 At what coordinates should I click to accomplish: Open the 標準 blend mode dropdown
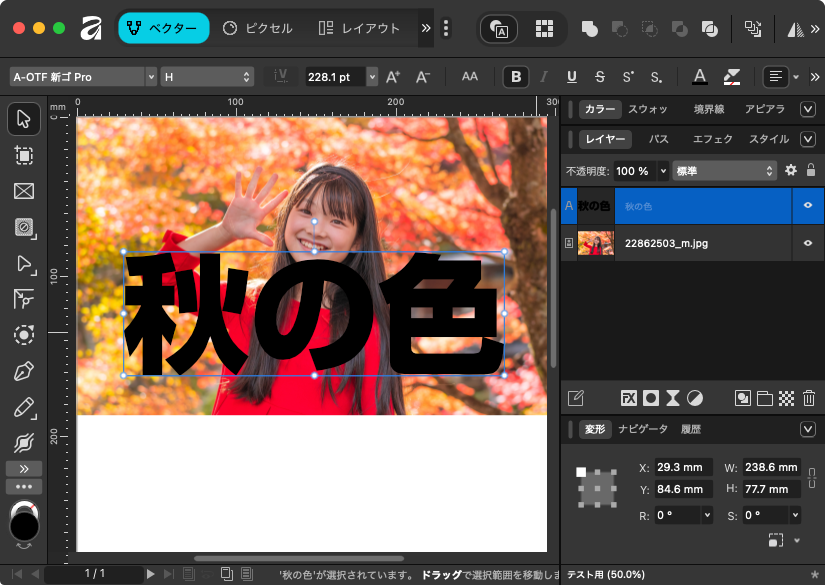725,171
